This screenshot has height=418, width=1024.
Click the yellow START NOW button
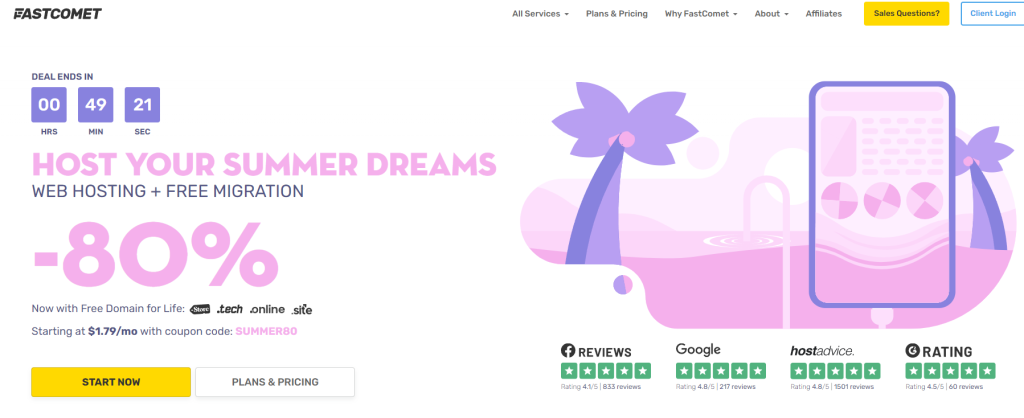[x=111, y=382]
